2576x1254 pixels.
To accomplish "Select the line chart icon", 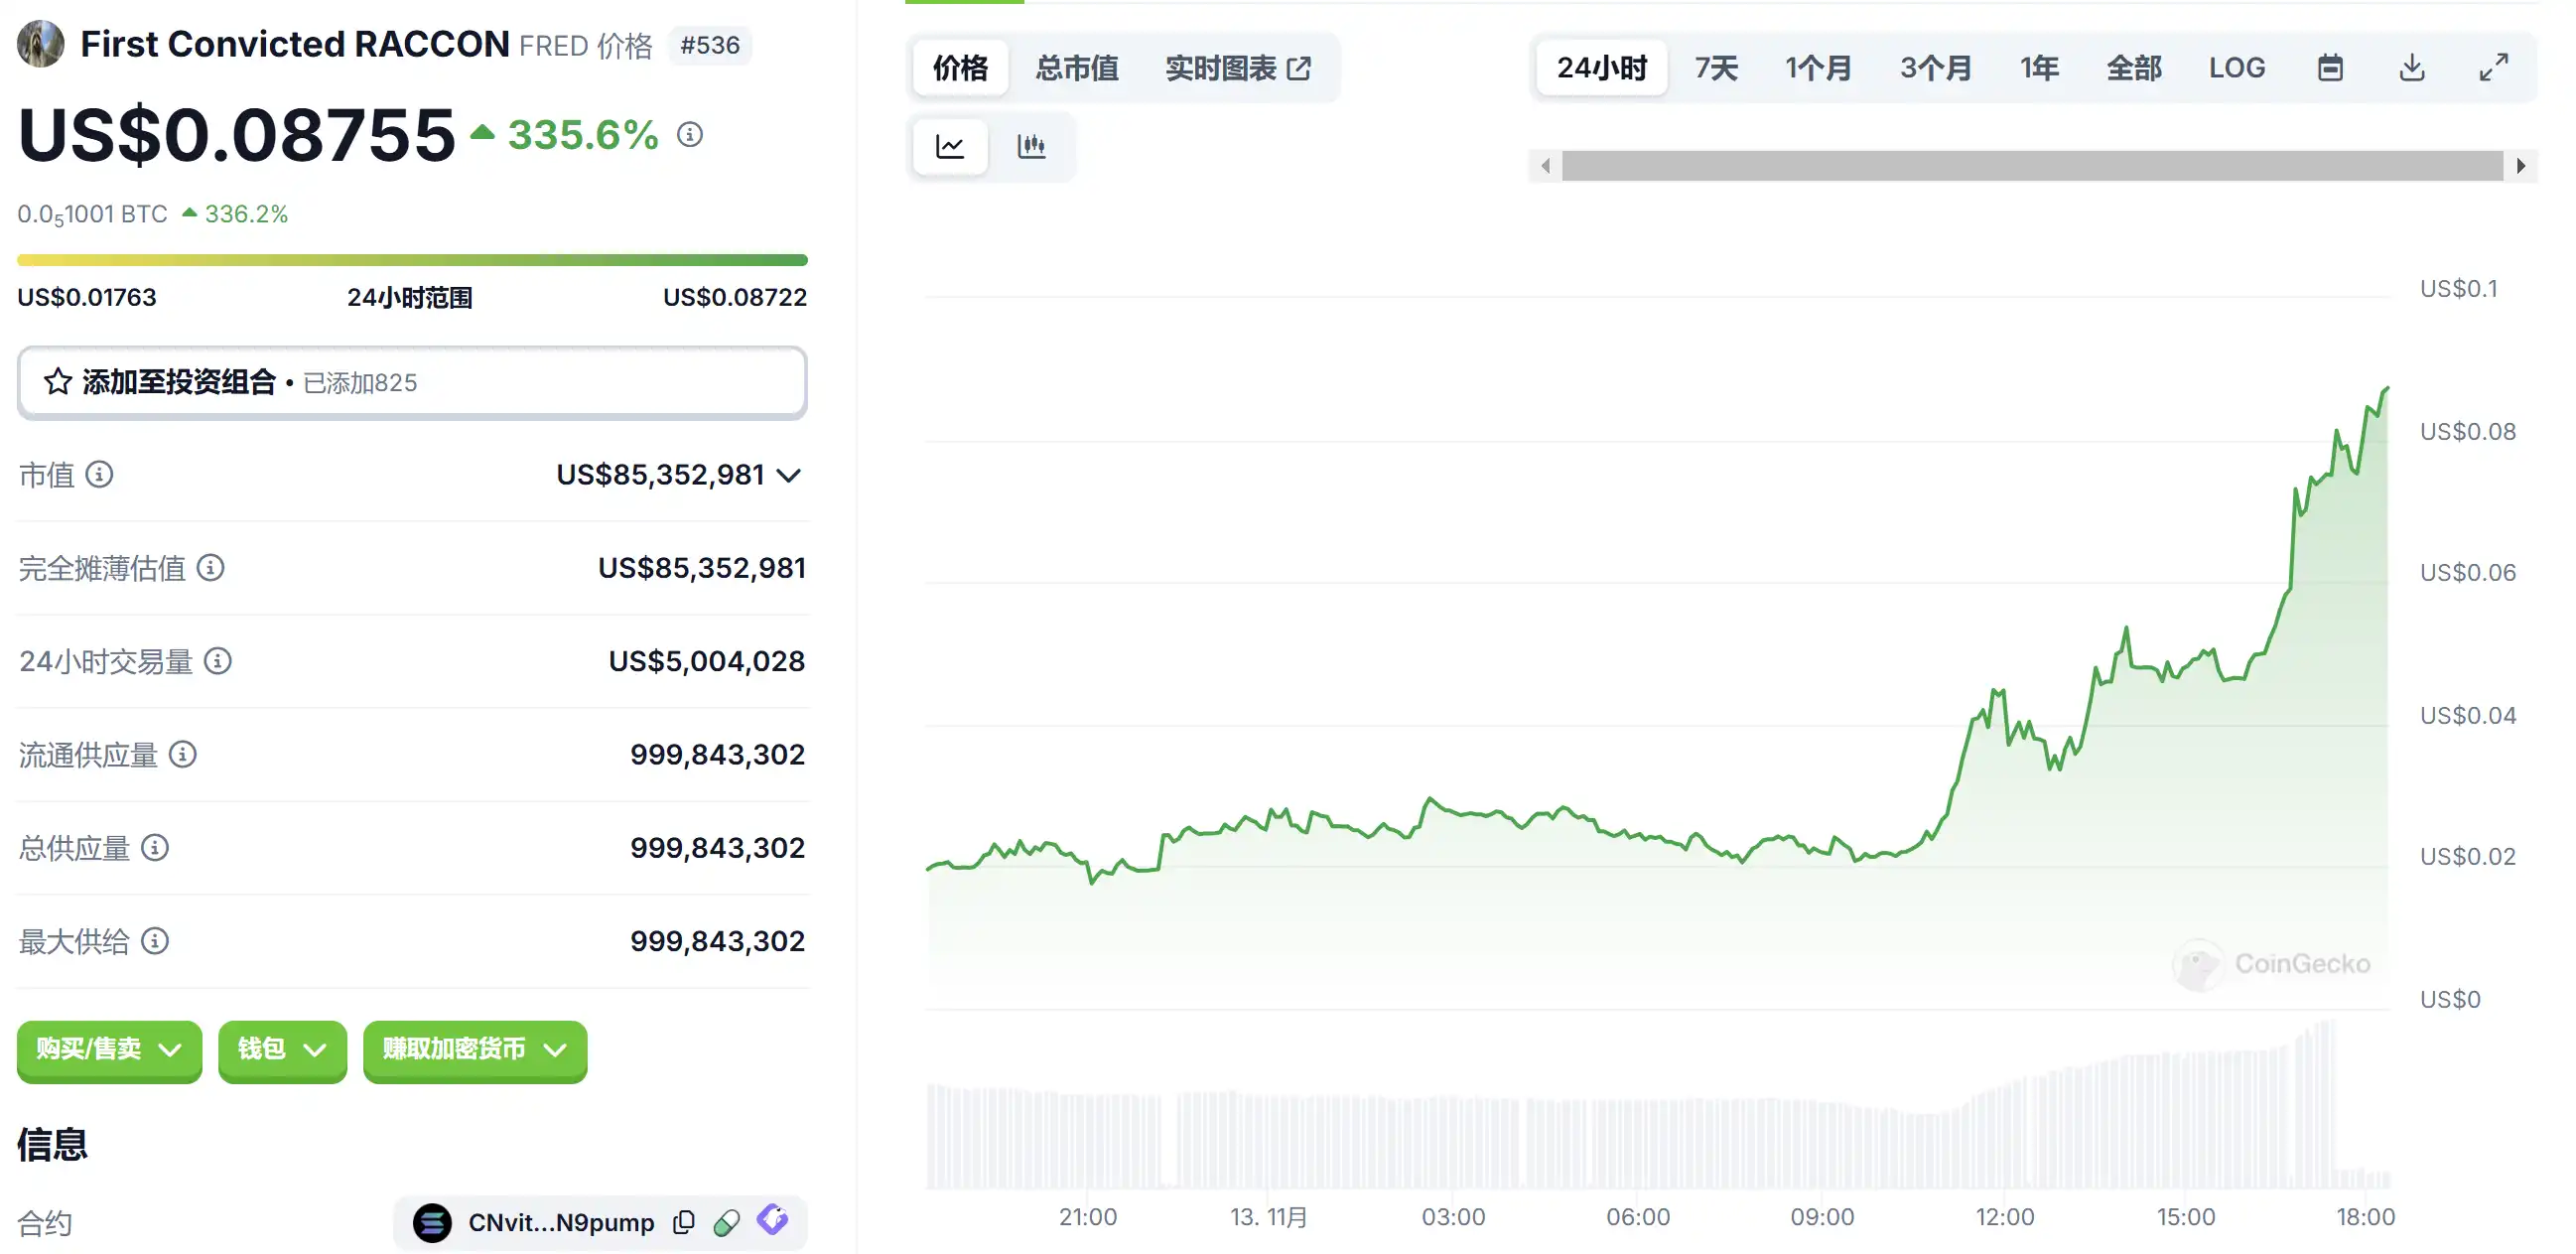I will [x=949, y=146].
